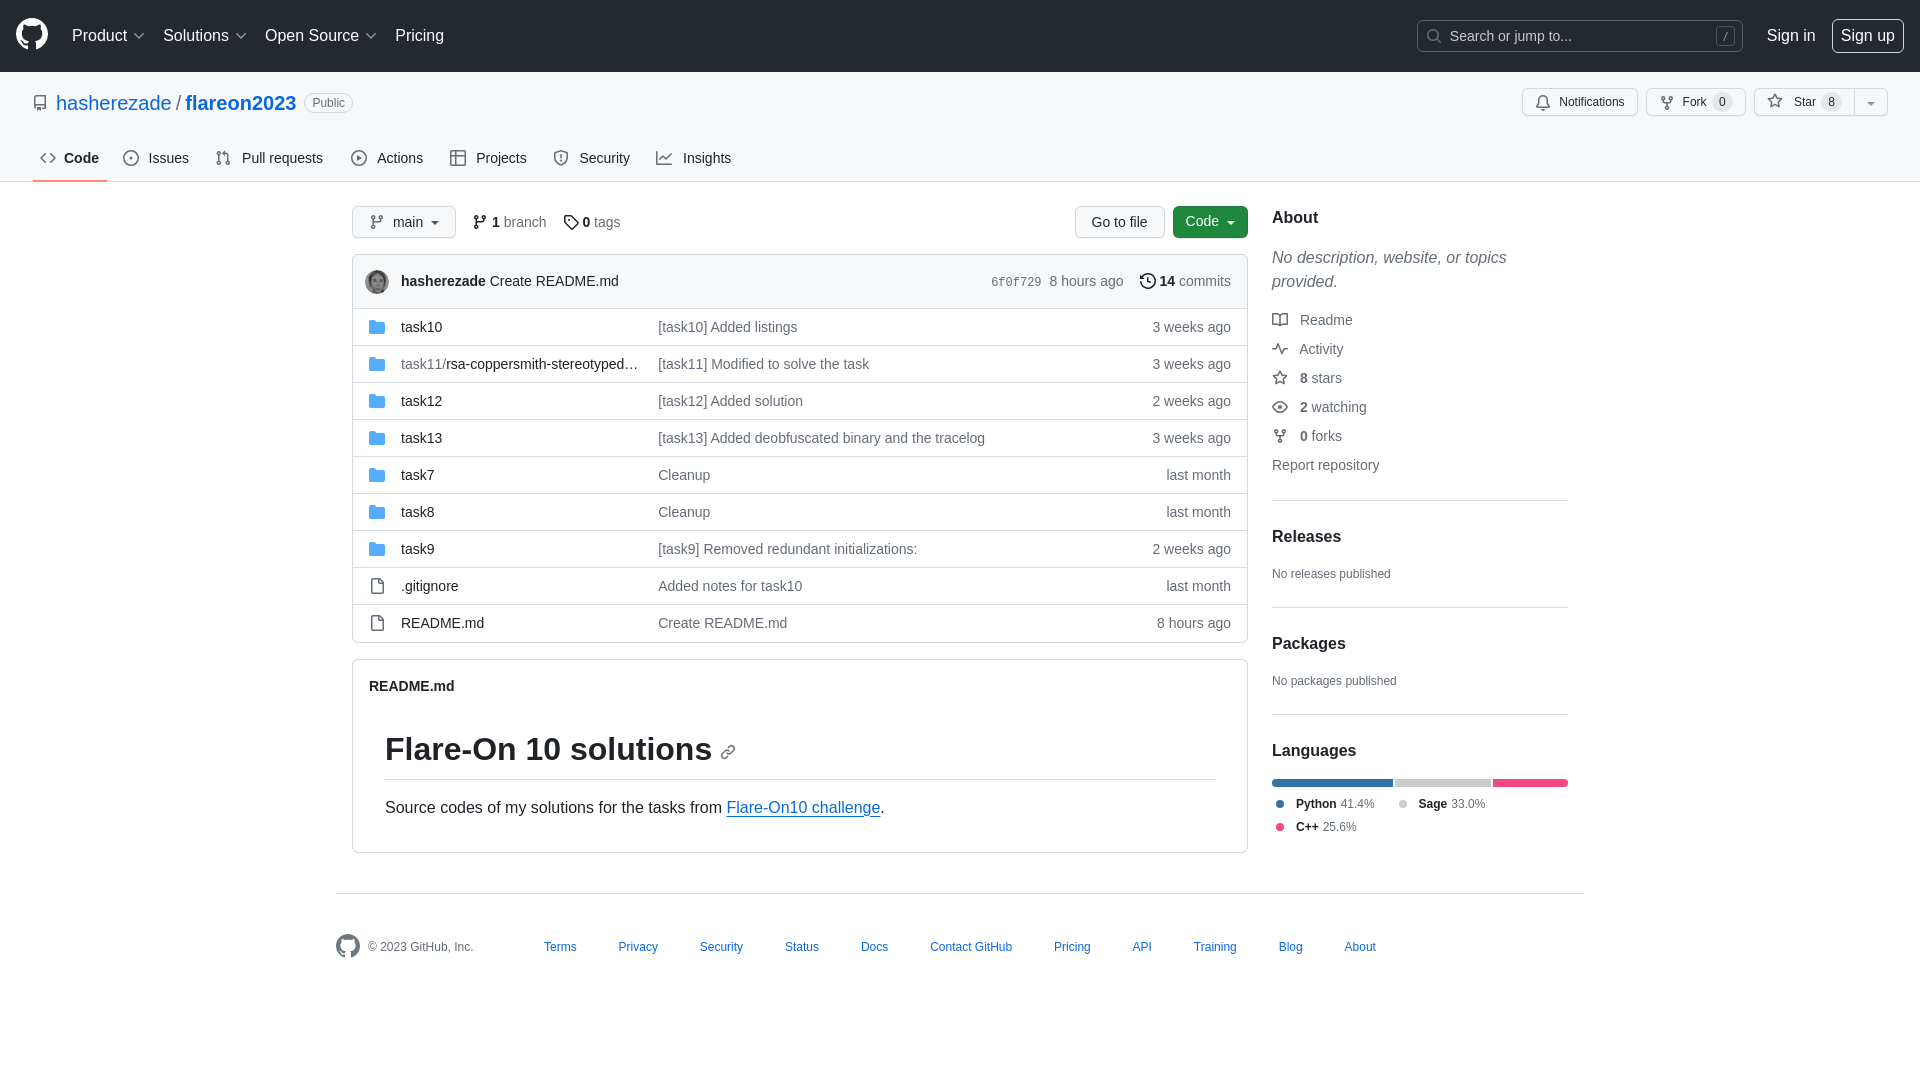Click the C++ segment of the language bar
This screenshot has width=1920, height=1080.
1530,783
